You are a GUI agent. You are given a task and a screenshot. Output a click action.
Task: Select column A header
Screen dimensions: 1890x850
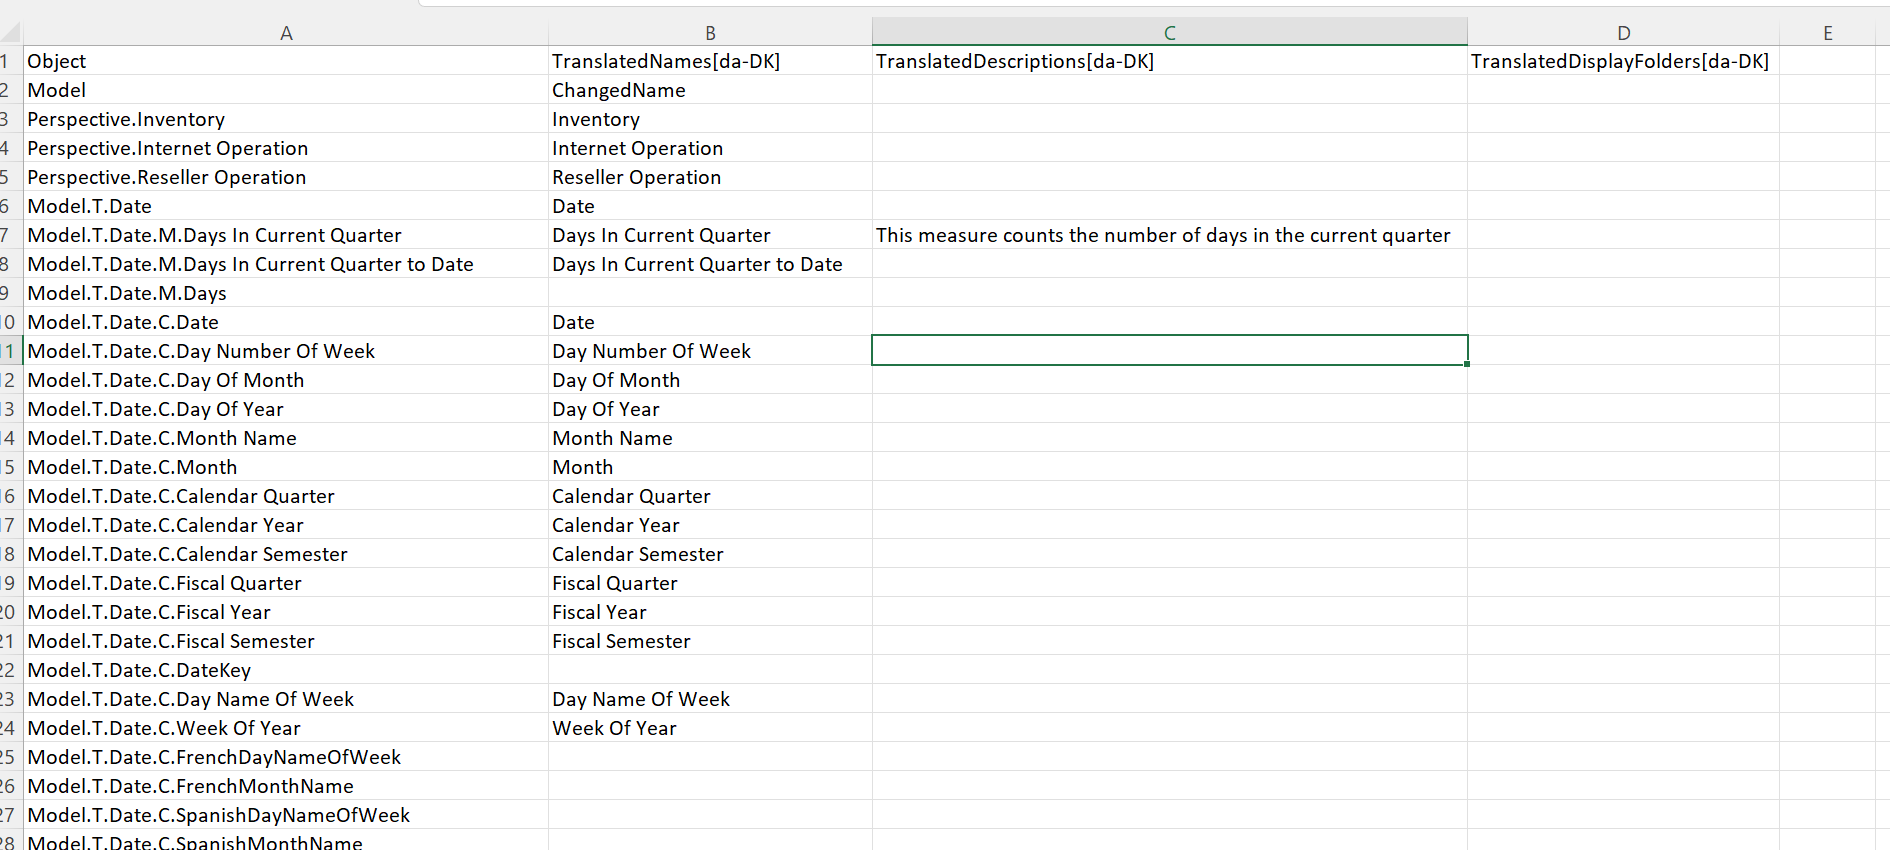(x=286, y=31)
